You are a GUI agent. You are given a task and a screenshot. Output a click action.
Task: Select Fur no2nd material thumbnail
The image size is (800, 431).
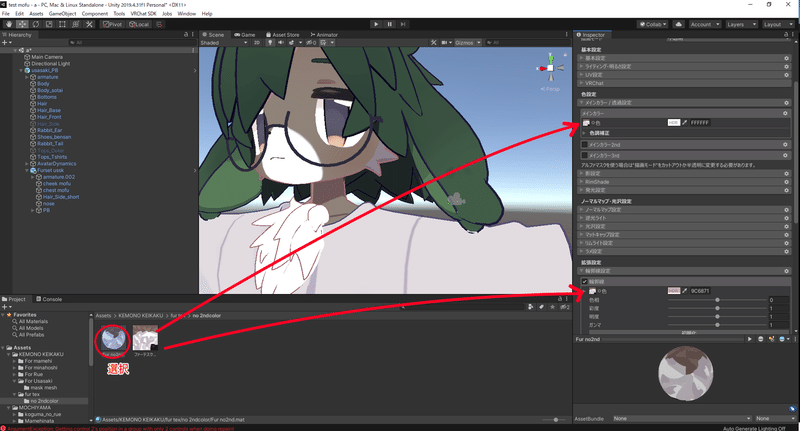(113, 341)
